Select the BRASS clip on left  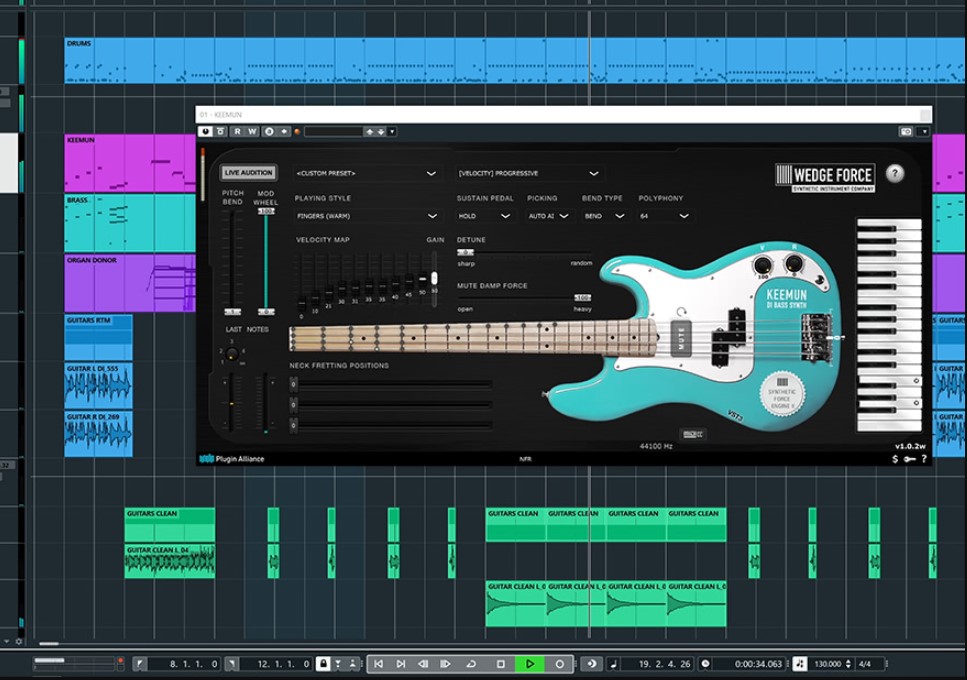pos(130,223)
